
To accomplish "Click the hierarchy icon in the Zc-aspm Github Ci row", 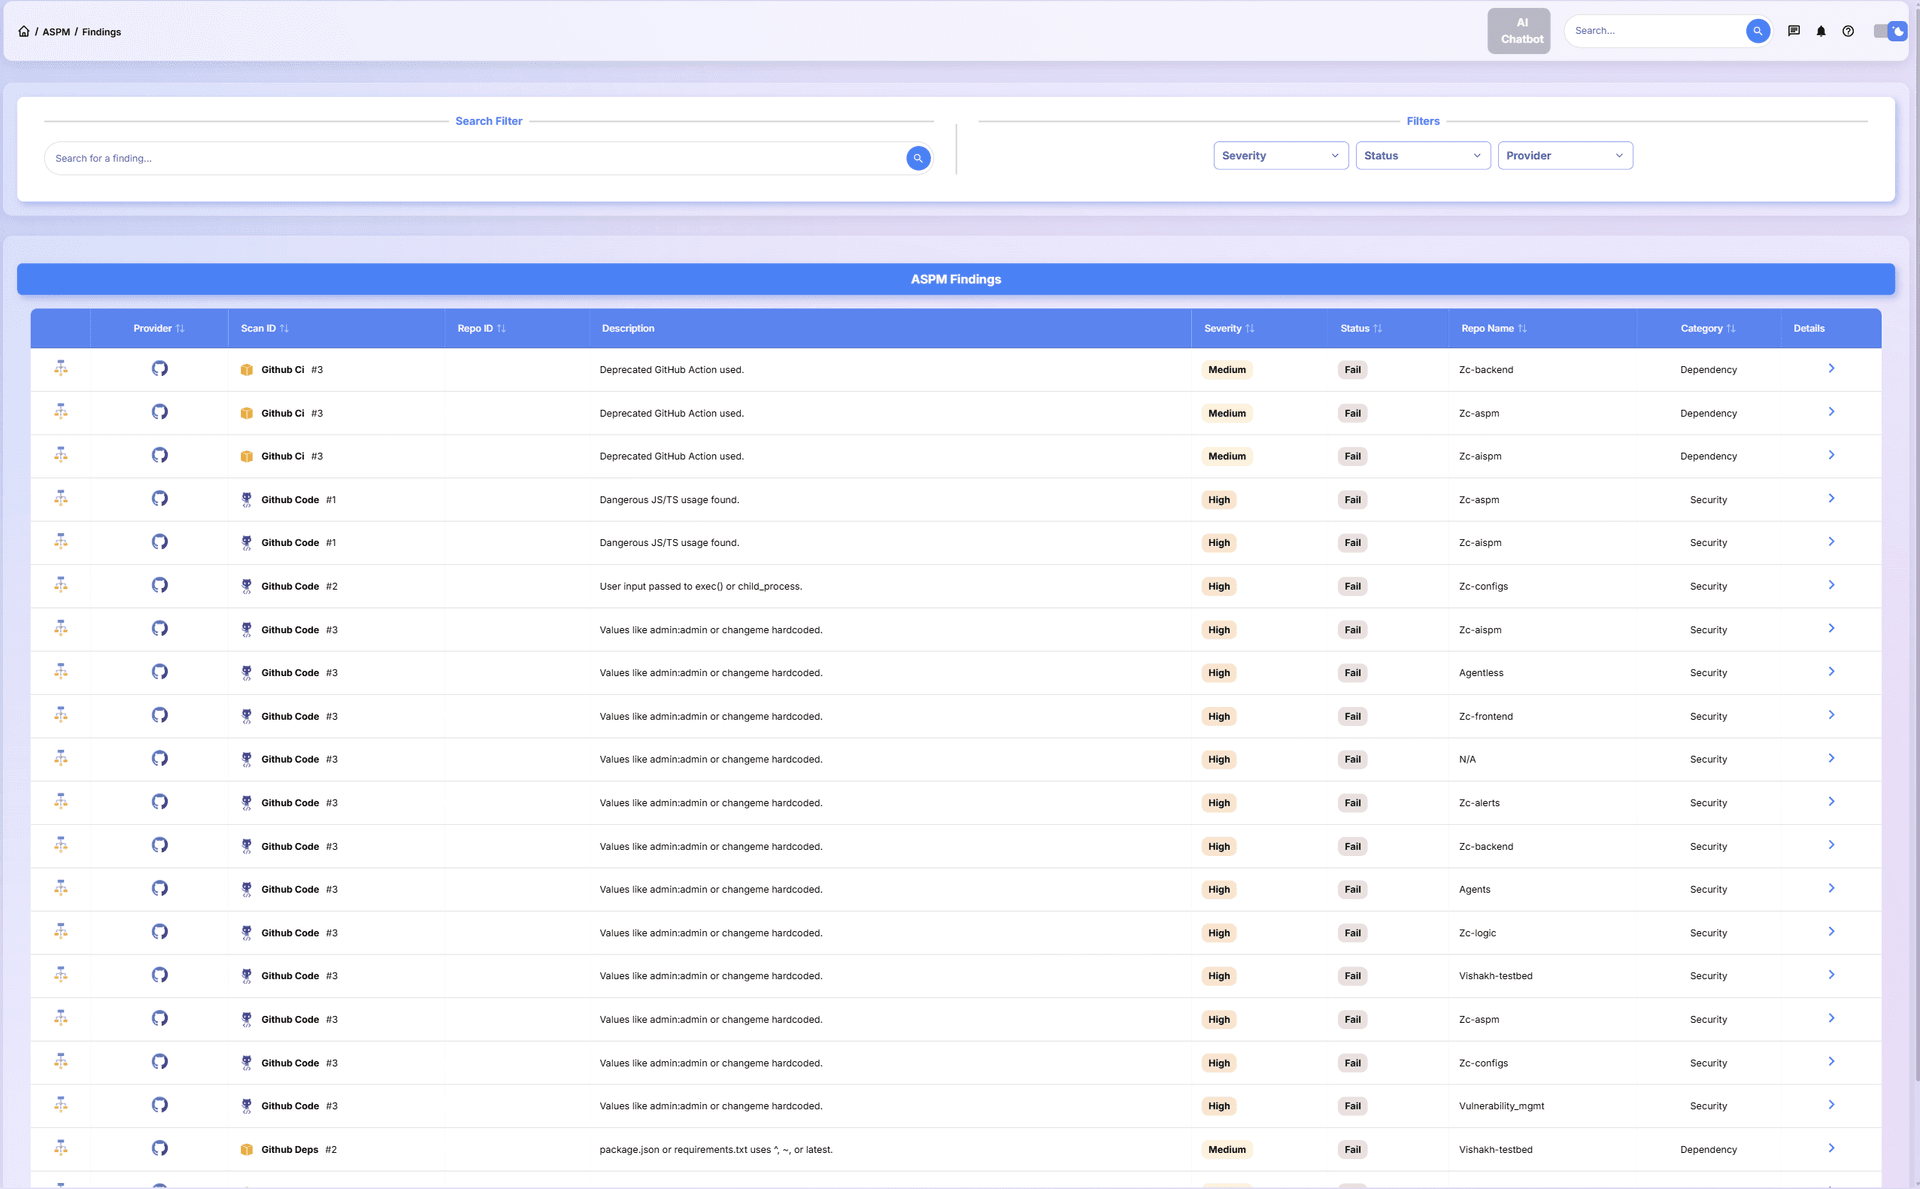I will [61, 411].
